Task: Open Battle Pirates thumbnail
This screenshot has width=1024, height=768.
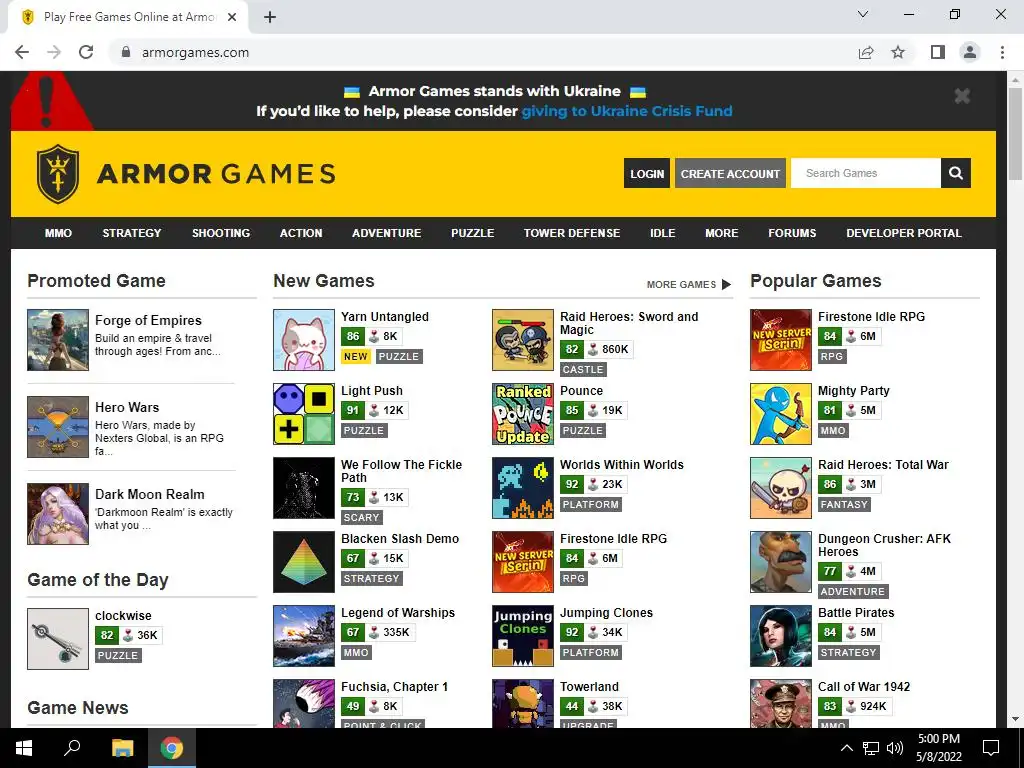Action: (x=780, y=635)
